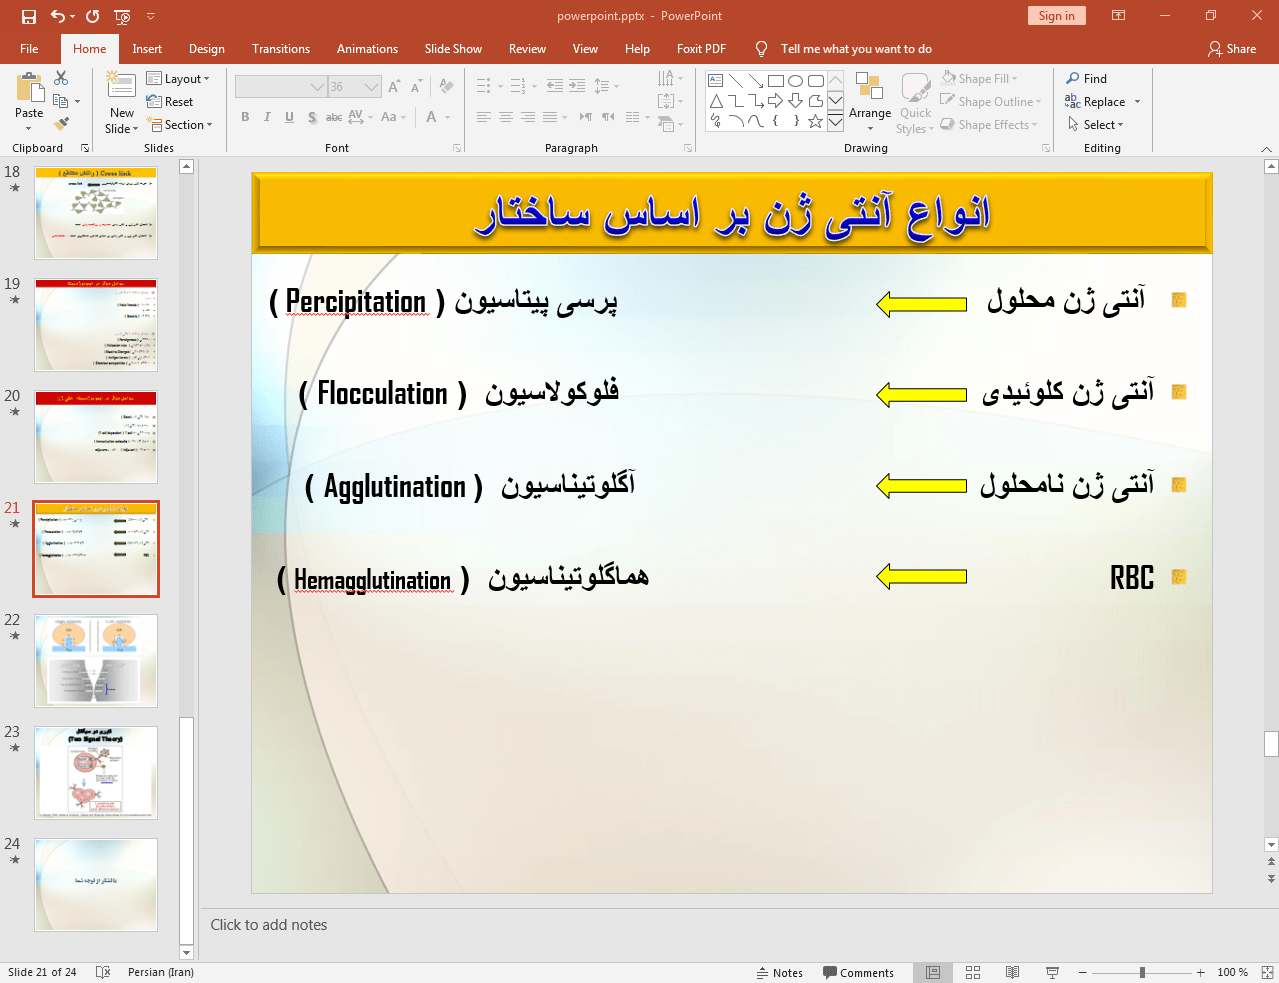Select the Rectangle shape tool
The image size is (1279, 983).
tap(775, 79)
